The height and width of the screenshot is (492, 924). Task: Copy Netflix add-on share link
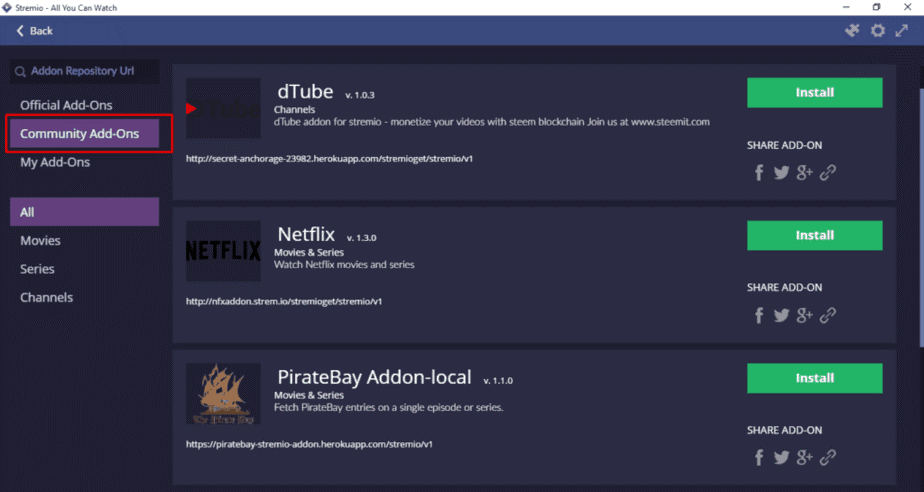coord(828,315)
